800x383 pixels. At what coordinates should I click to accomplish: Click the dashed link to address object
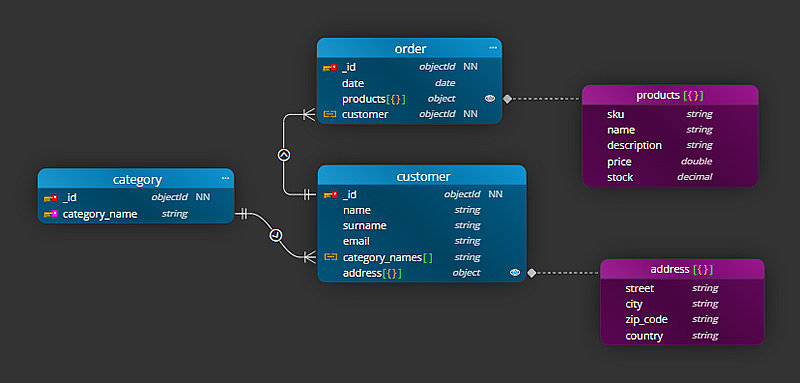(568, 273)
